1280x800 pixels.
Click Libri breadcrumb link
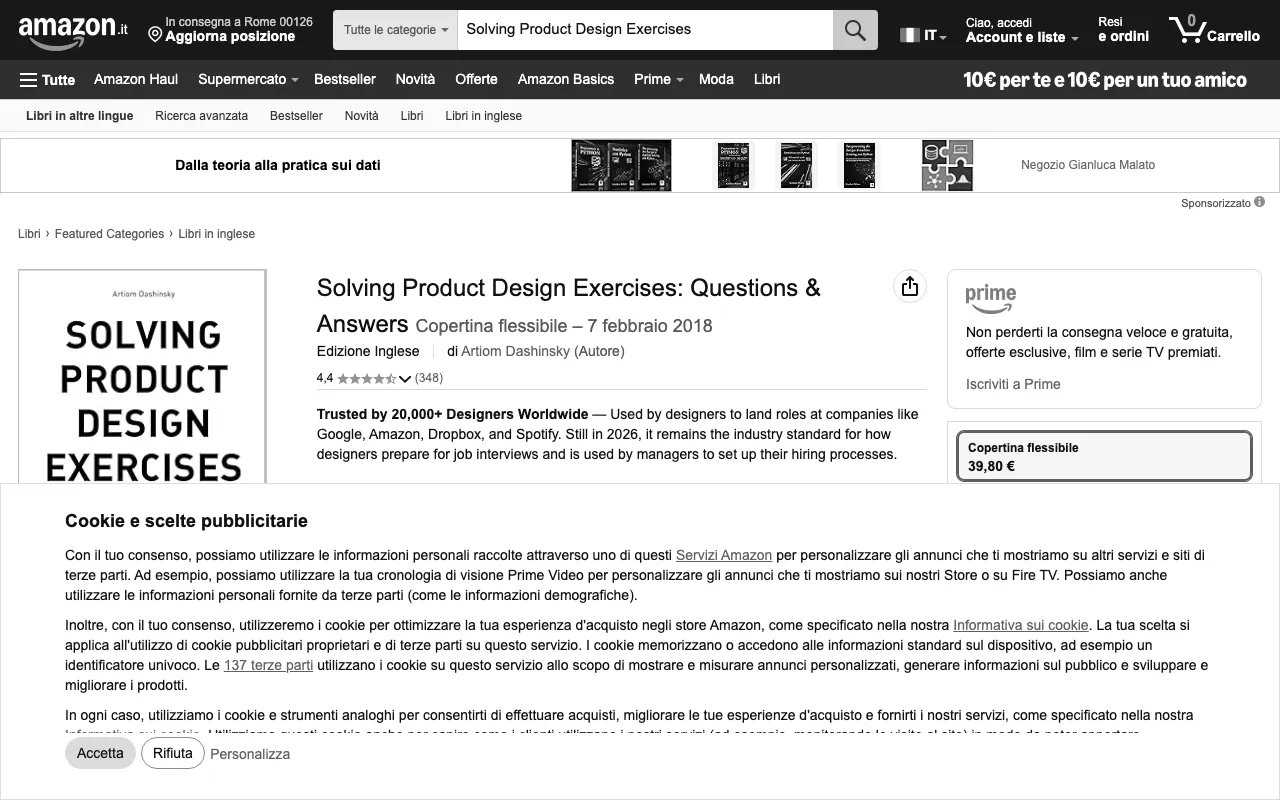coord(29,234)
